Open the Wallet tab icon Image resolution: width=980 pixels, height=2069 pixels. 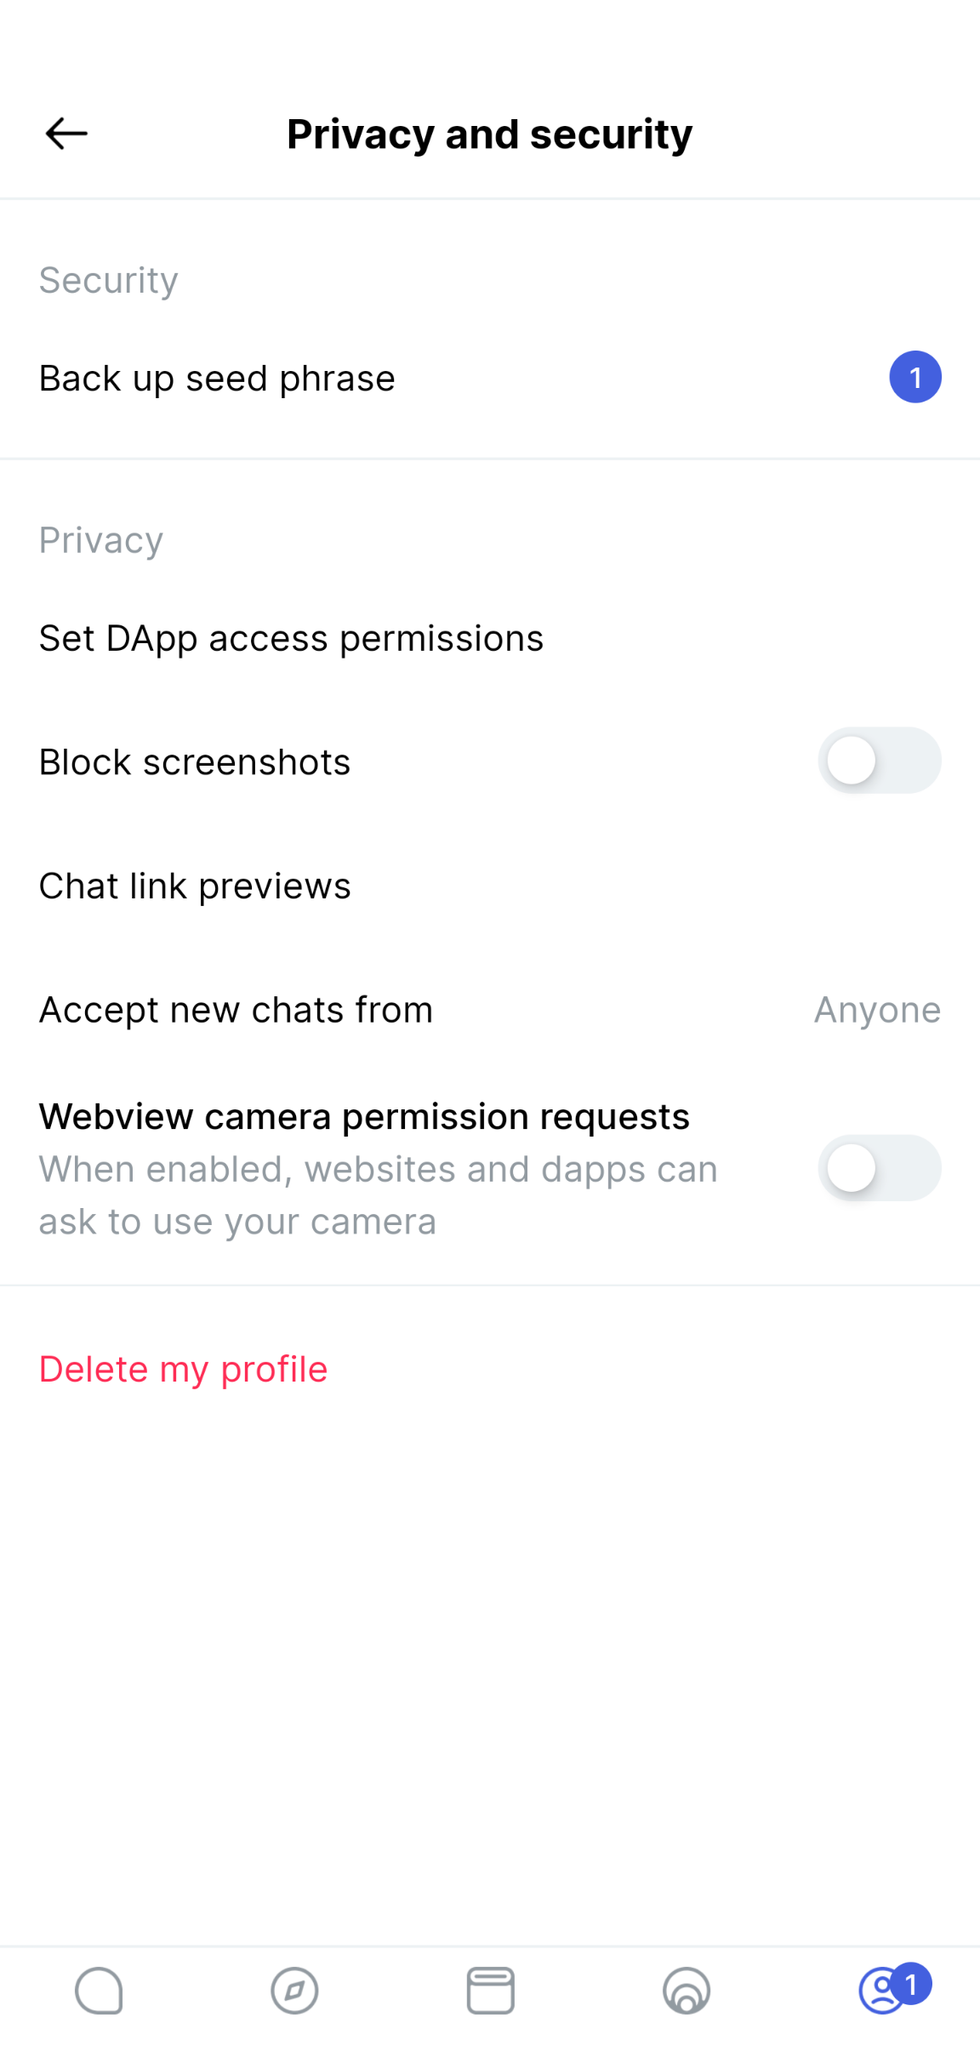(x=490, y=1990)
